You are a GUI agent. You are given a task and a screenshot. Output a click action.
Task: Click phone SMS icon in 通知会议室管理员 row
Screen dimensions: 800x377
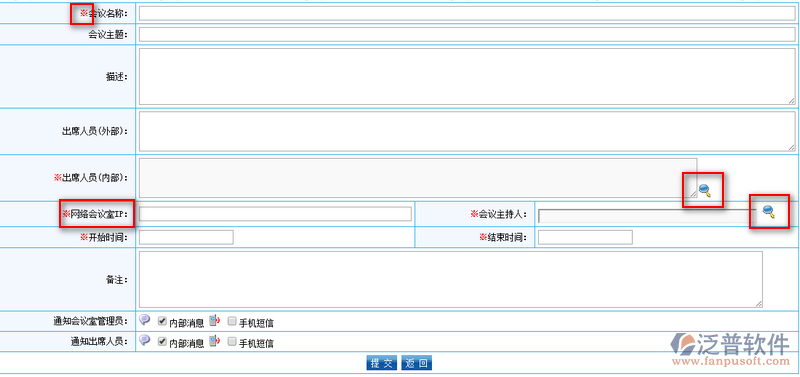(215, 320)
